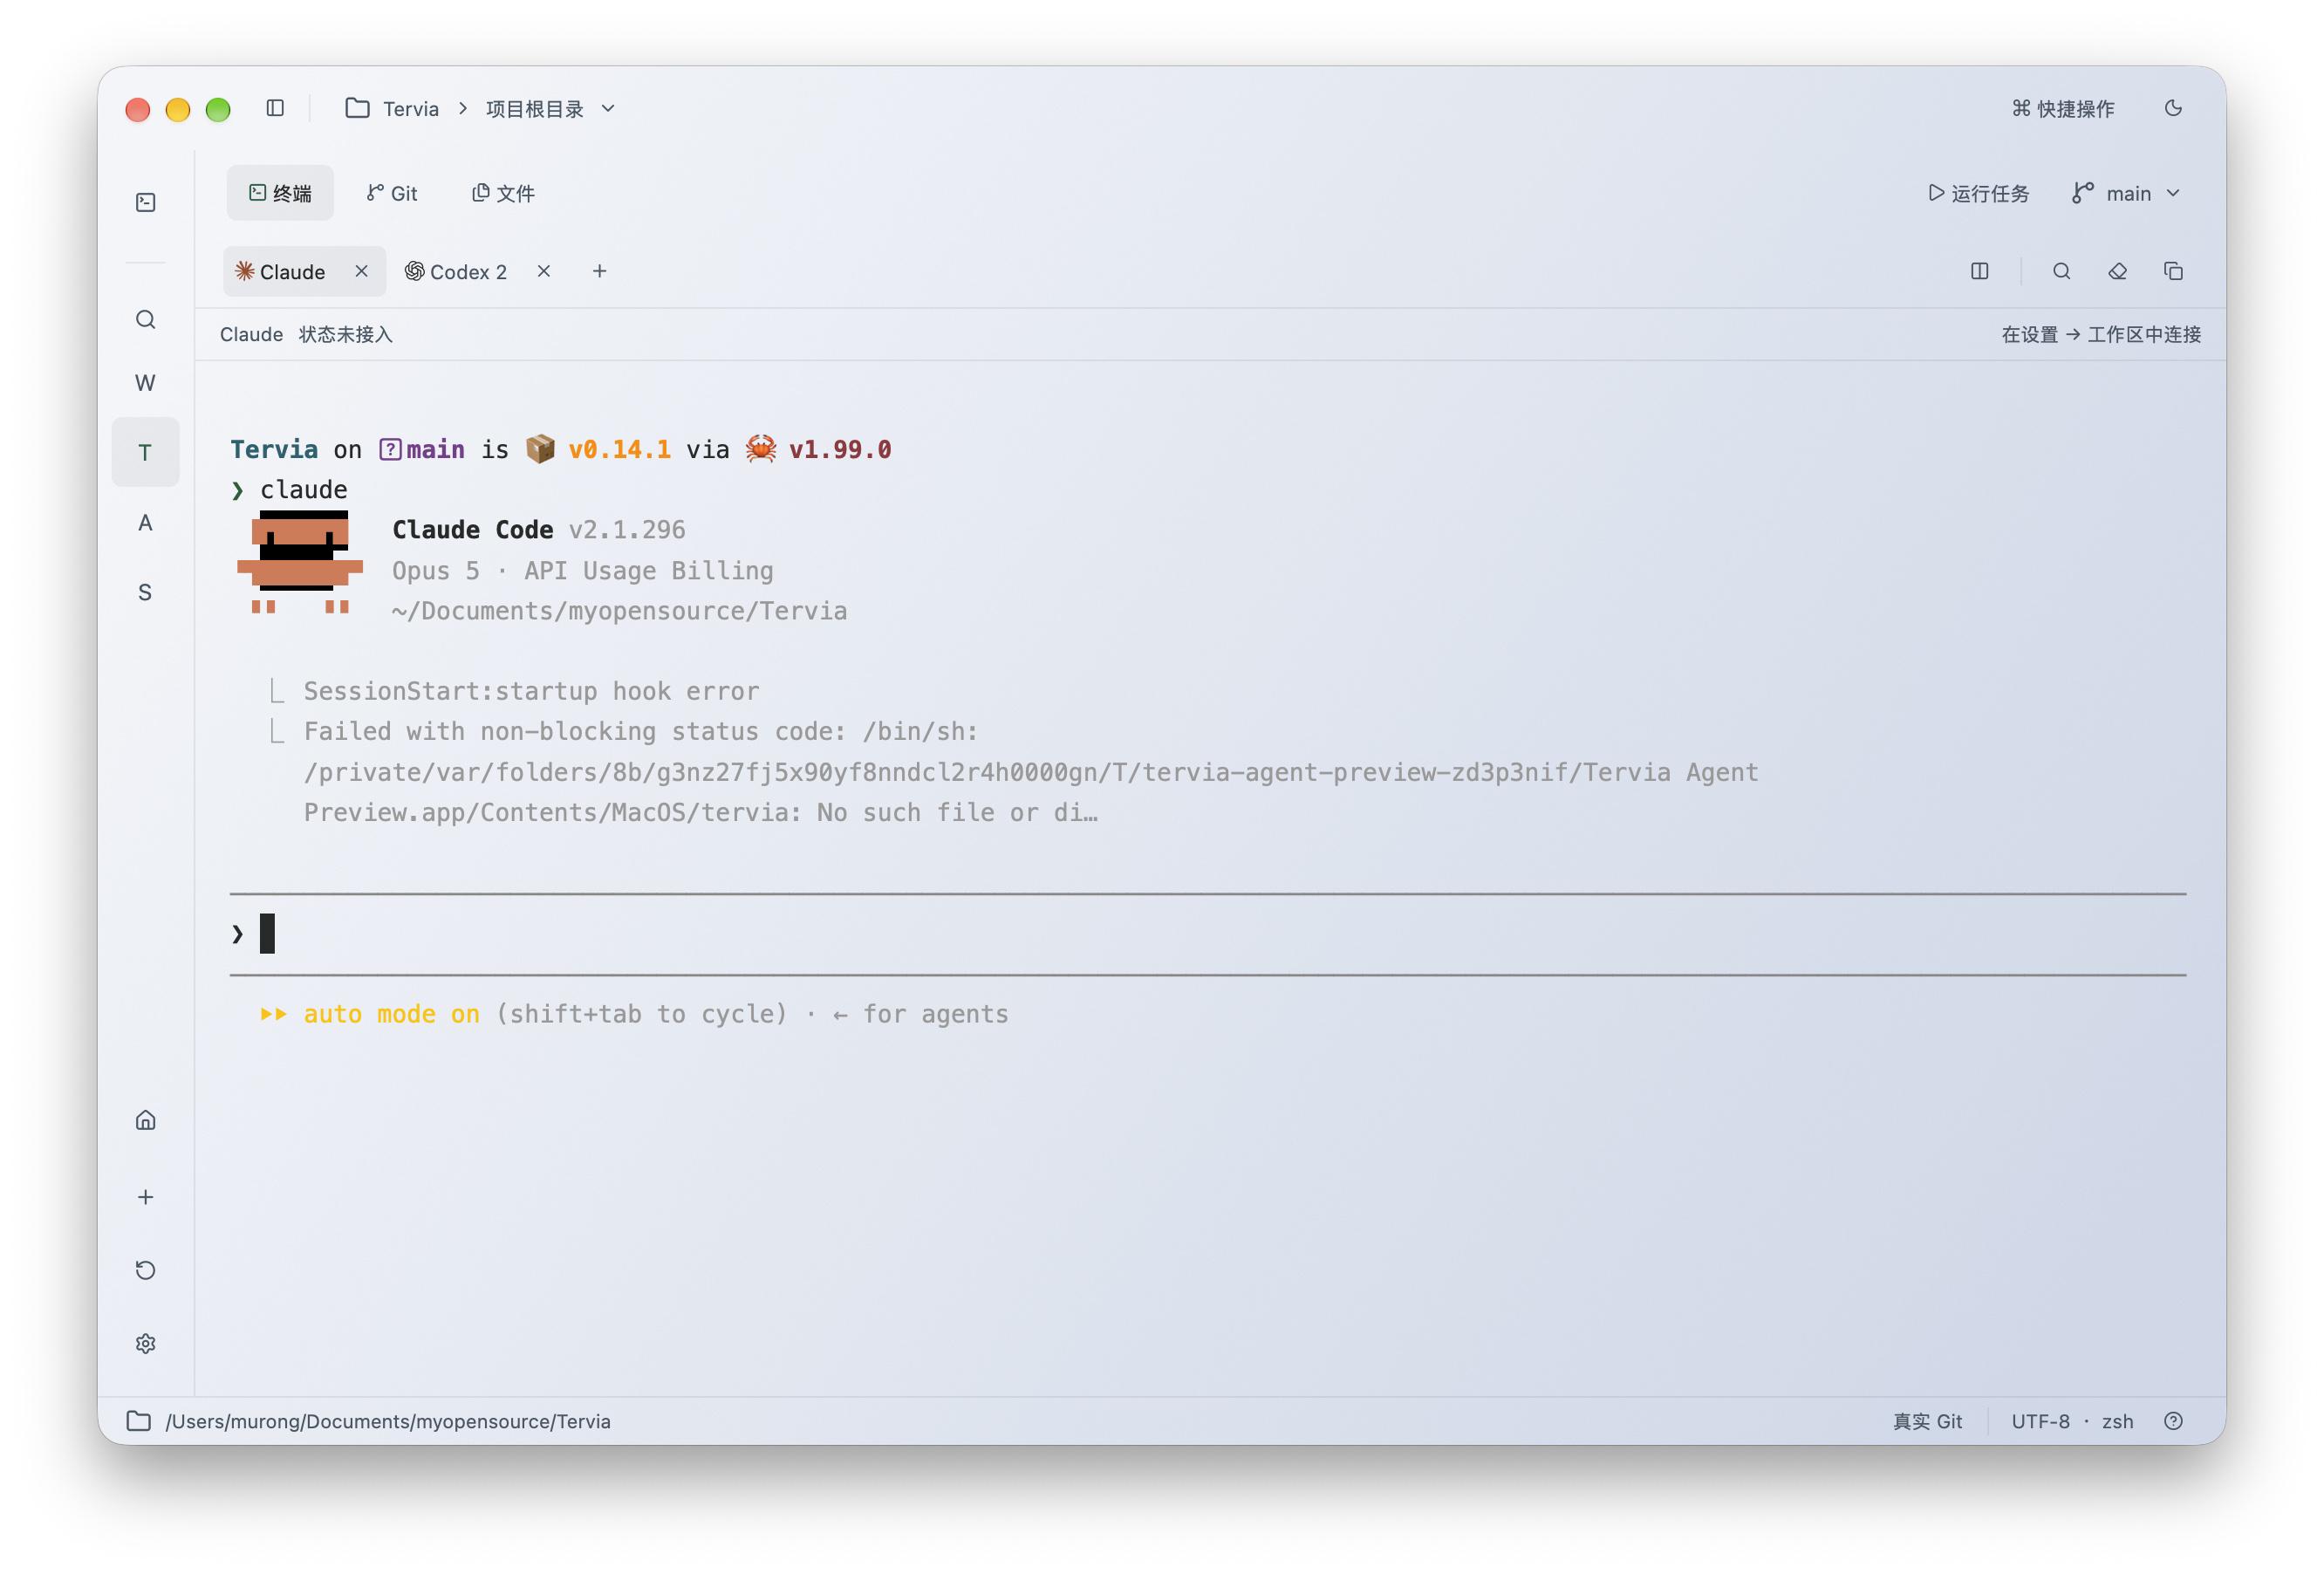Switch to the Git tab

pos(392,193)
